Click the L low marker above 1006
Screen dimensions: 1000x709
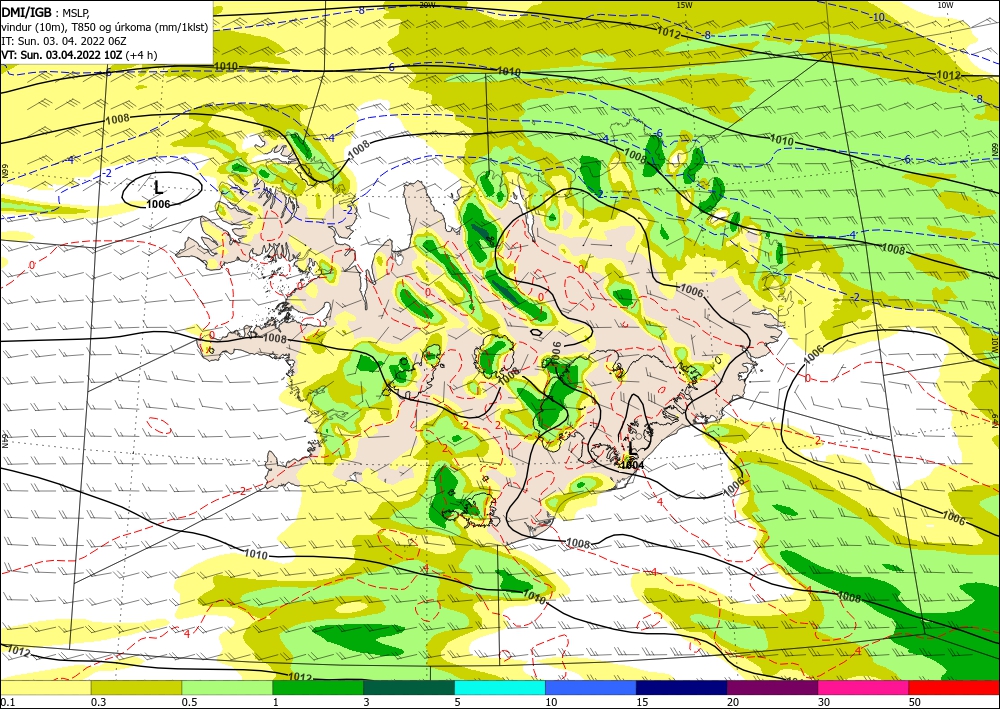pos(159,187)
